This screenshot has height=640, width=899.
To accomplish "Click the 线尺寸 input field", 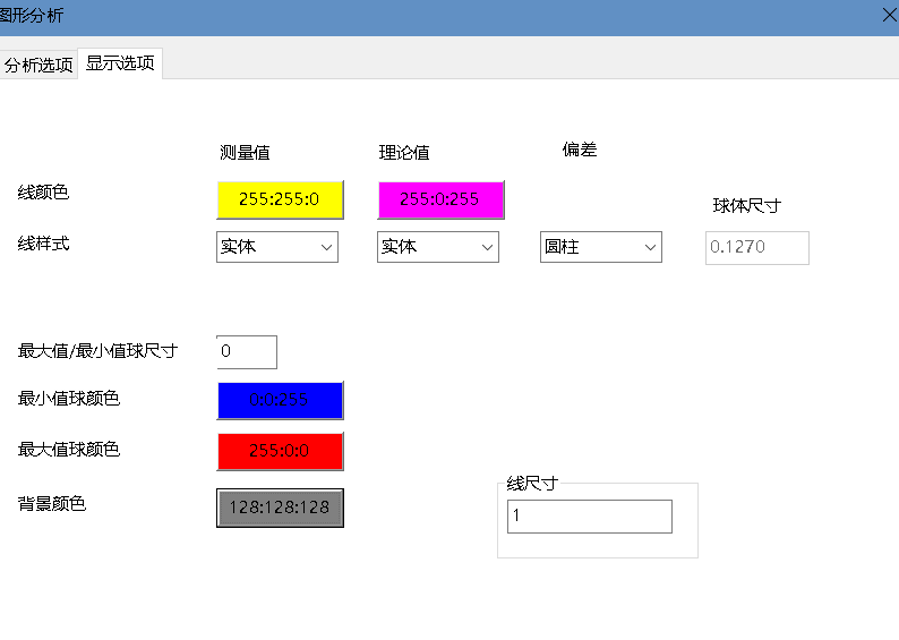I will pyautogui.click(x=589, y=517).
